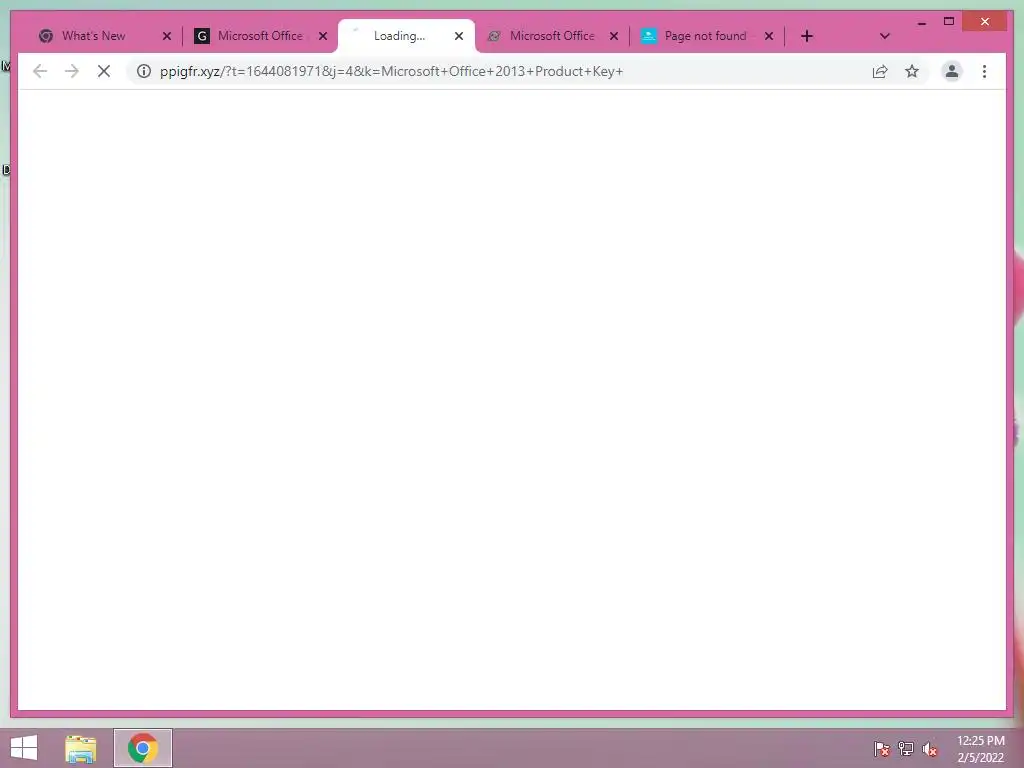This screenshot has height=768, width=1024.
Task: Close the Chrome window
Action: click(x=985, y=22)
